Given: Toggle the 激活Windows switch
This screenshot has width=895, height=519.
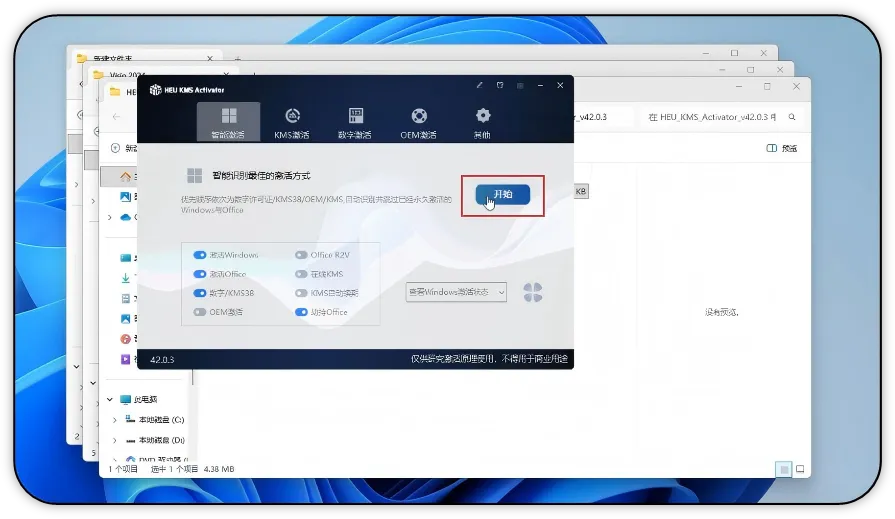Looking at the screenshot, I should point(199,255).
